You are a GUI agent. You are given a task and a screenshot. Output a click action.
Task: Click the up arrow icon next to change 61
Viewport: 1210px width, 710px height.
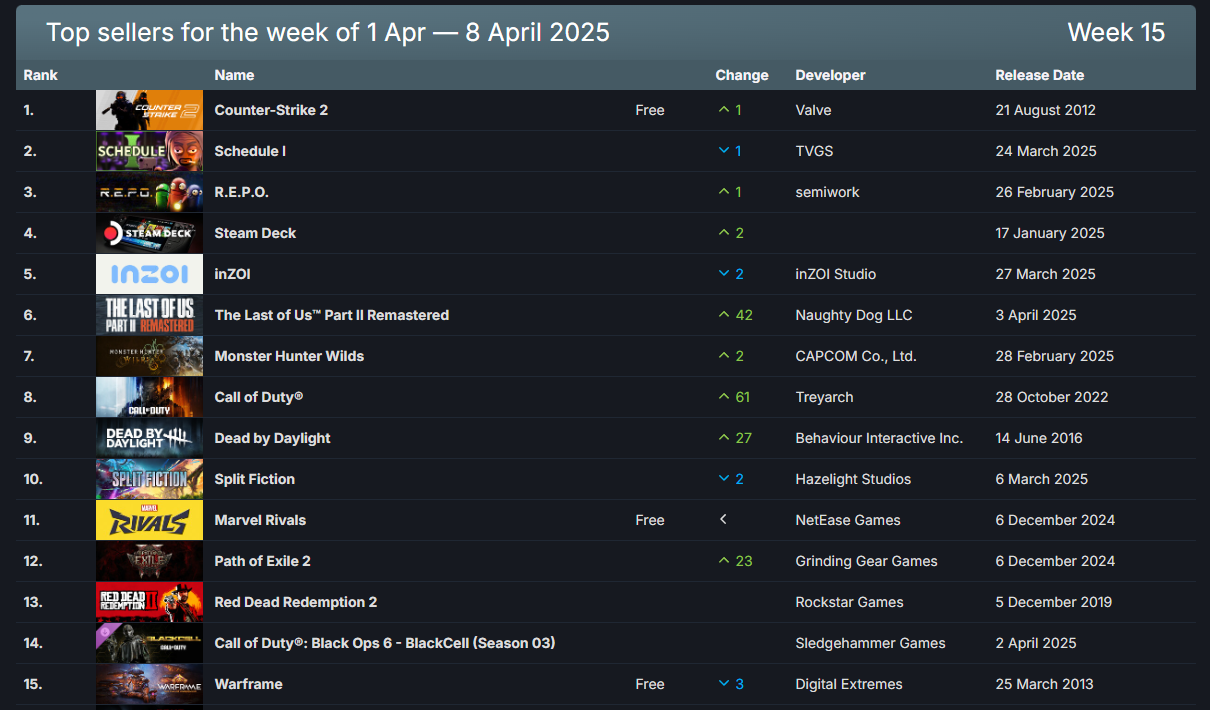point(724,397)
